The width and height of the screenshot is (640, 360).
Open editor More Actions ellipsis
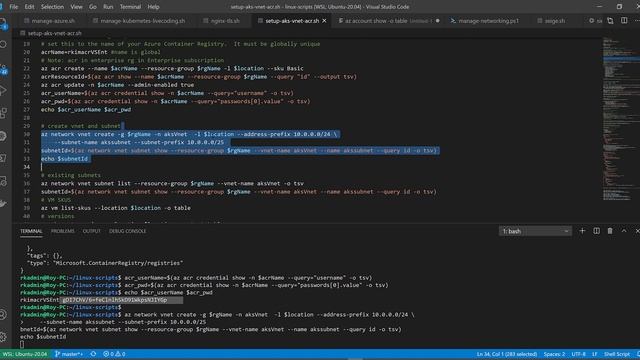tap(637, 20)
